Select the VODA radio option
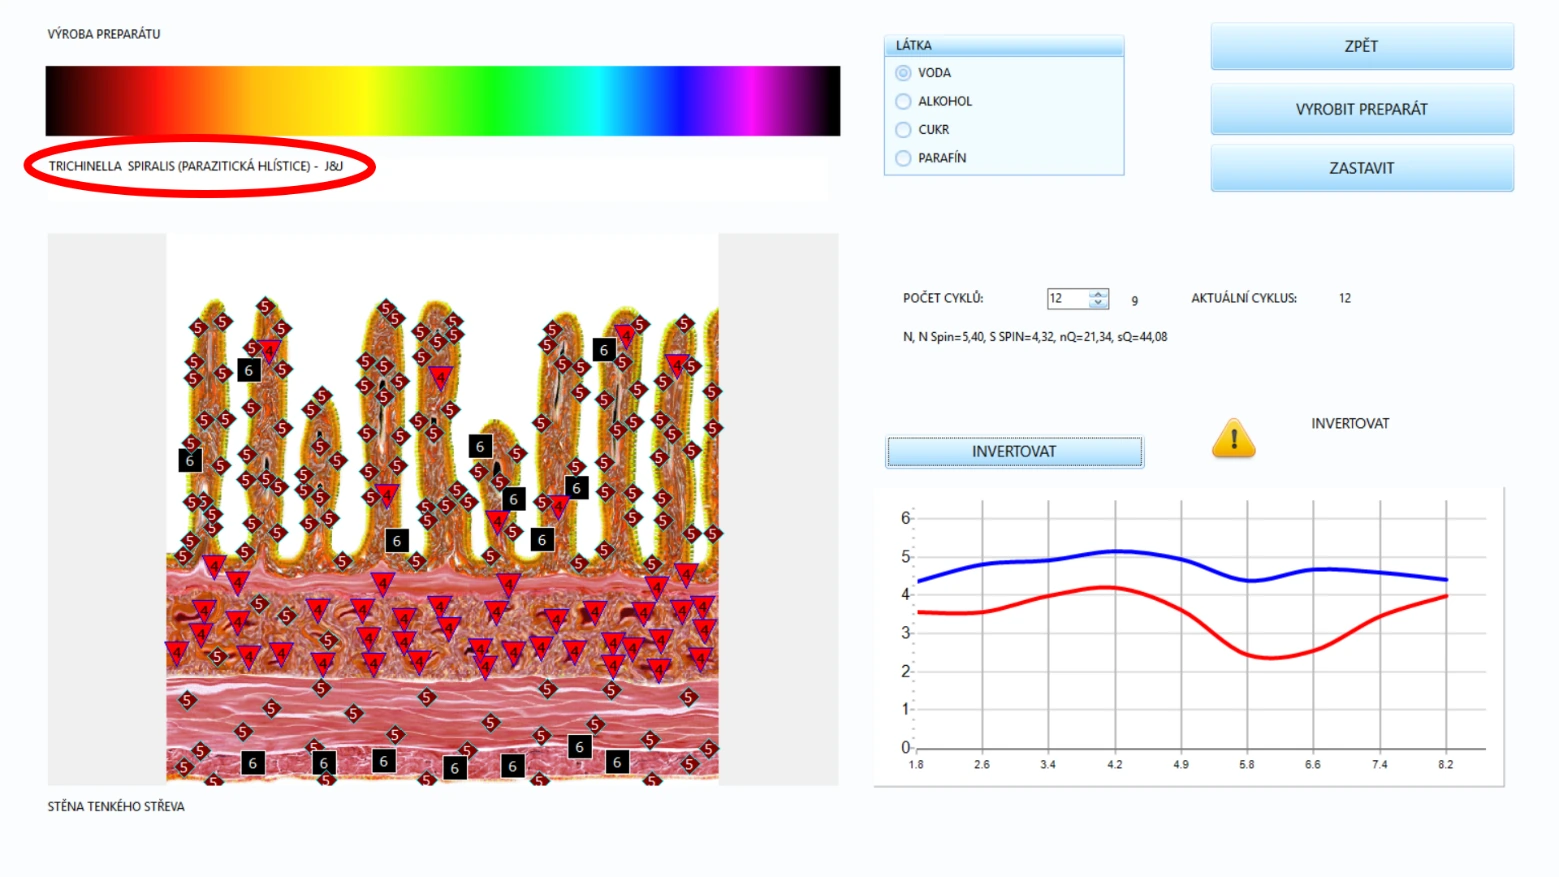Viewport: 1559px width, 877px height. click(903, 73)
